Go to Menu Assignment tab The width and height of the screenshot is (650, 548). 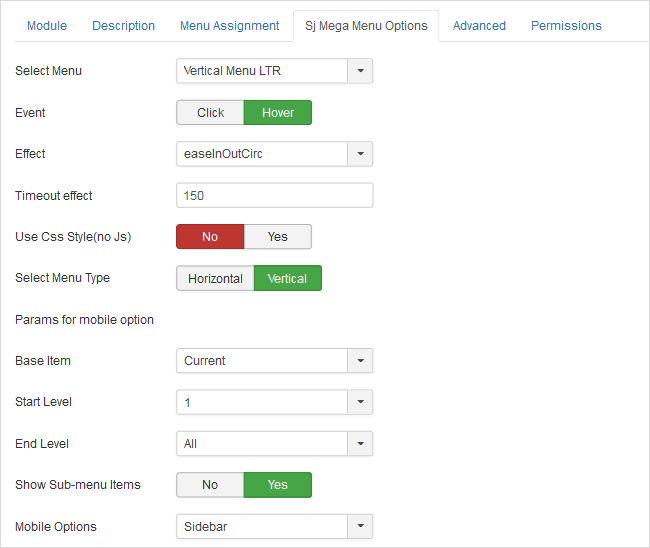coord(230,25)
